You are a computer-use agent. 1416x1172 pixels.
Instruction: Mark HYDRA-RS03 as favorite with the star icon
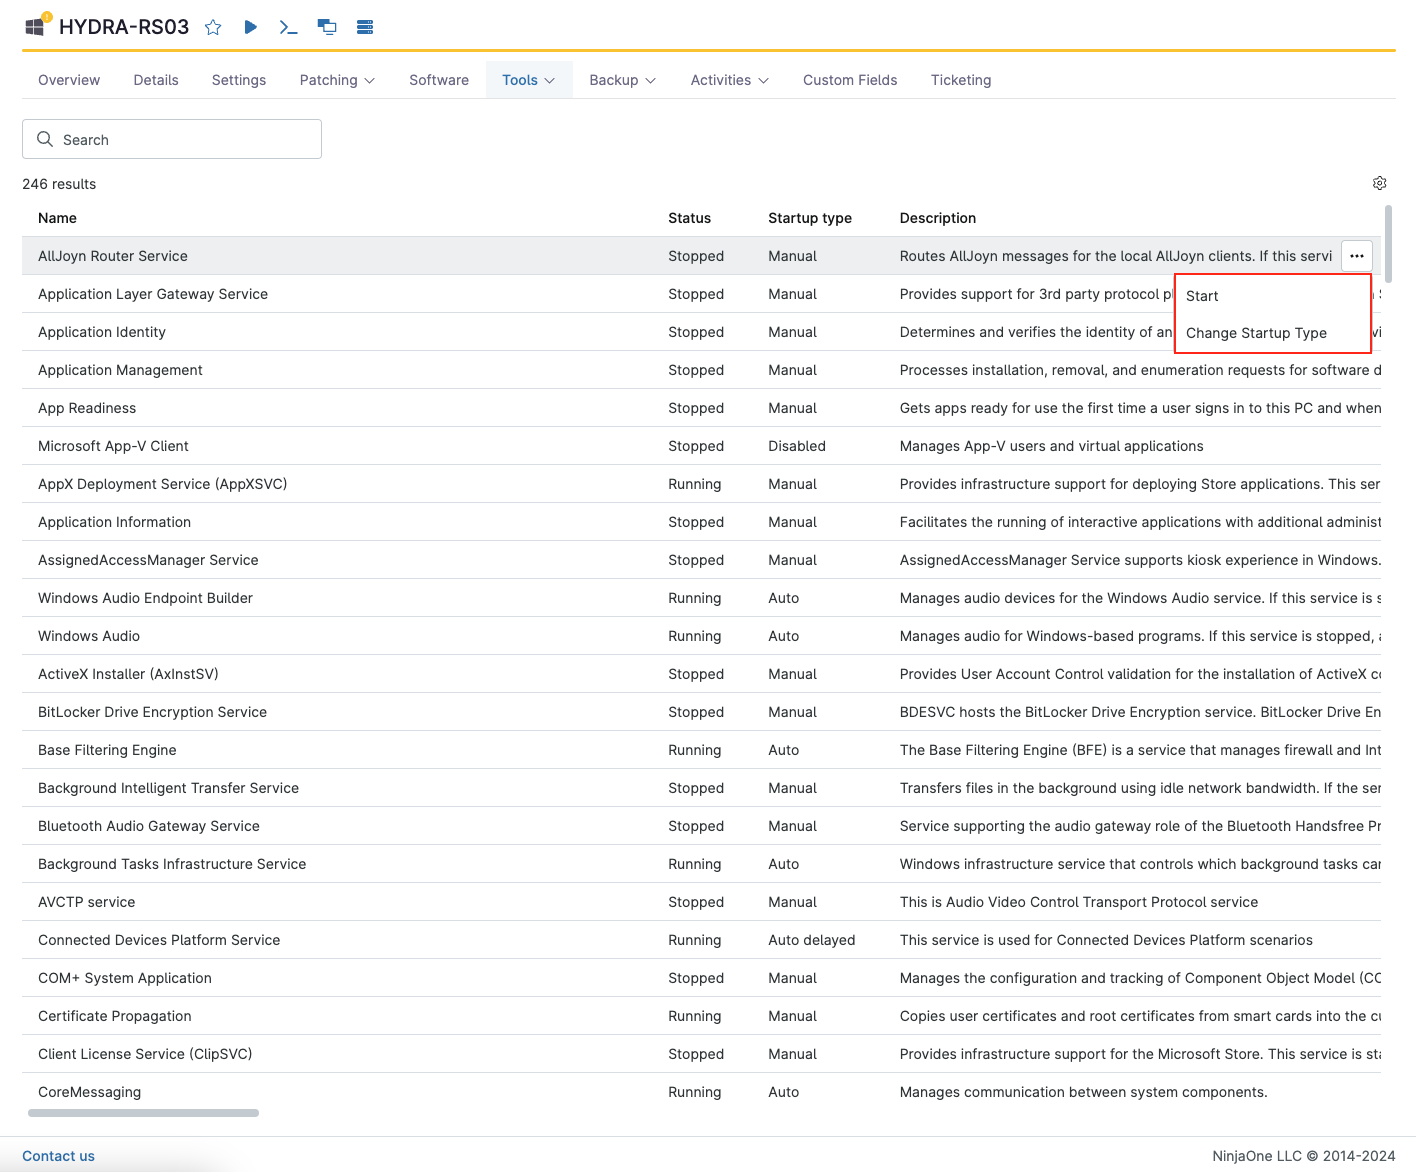(x=213, y=27)
